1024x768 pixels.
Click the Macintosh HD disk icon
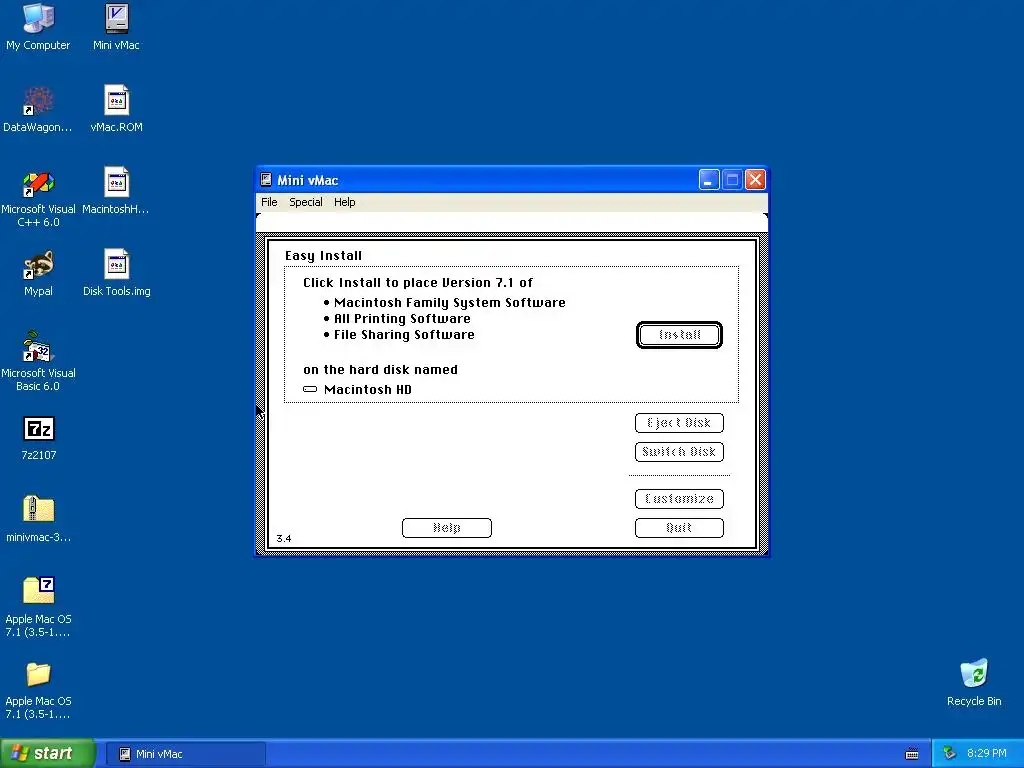click(x=310, y=389)
